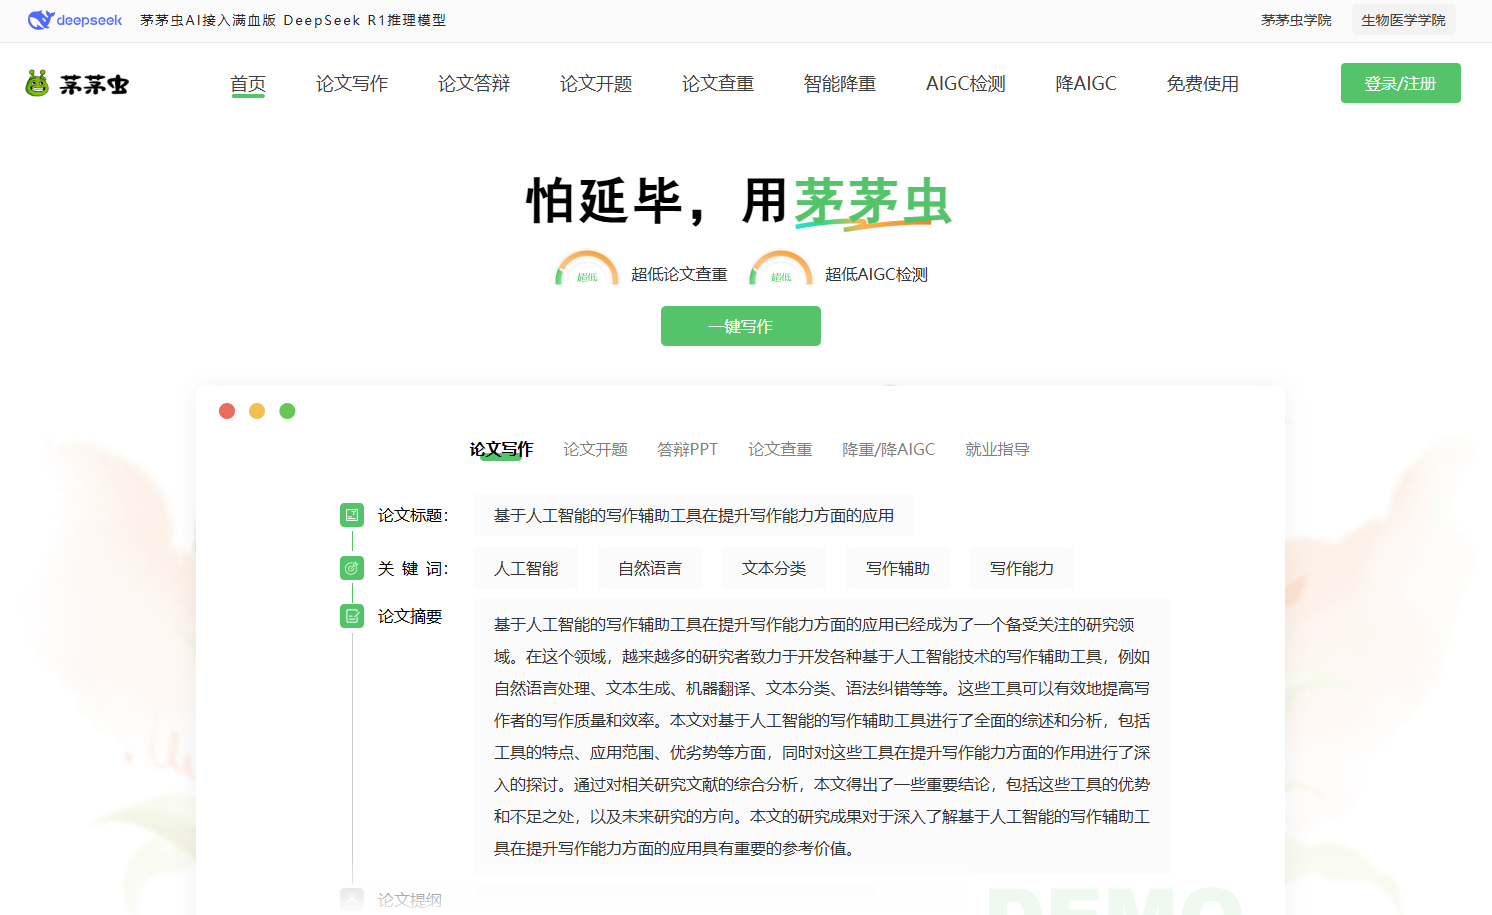Image resolution: width=1492 pixels, height=915 pixels.
Task: Open the 论文写作 navigation menu
Action: 352,84
